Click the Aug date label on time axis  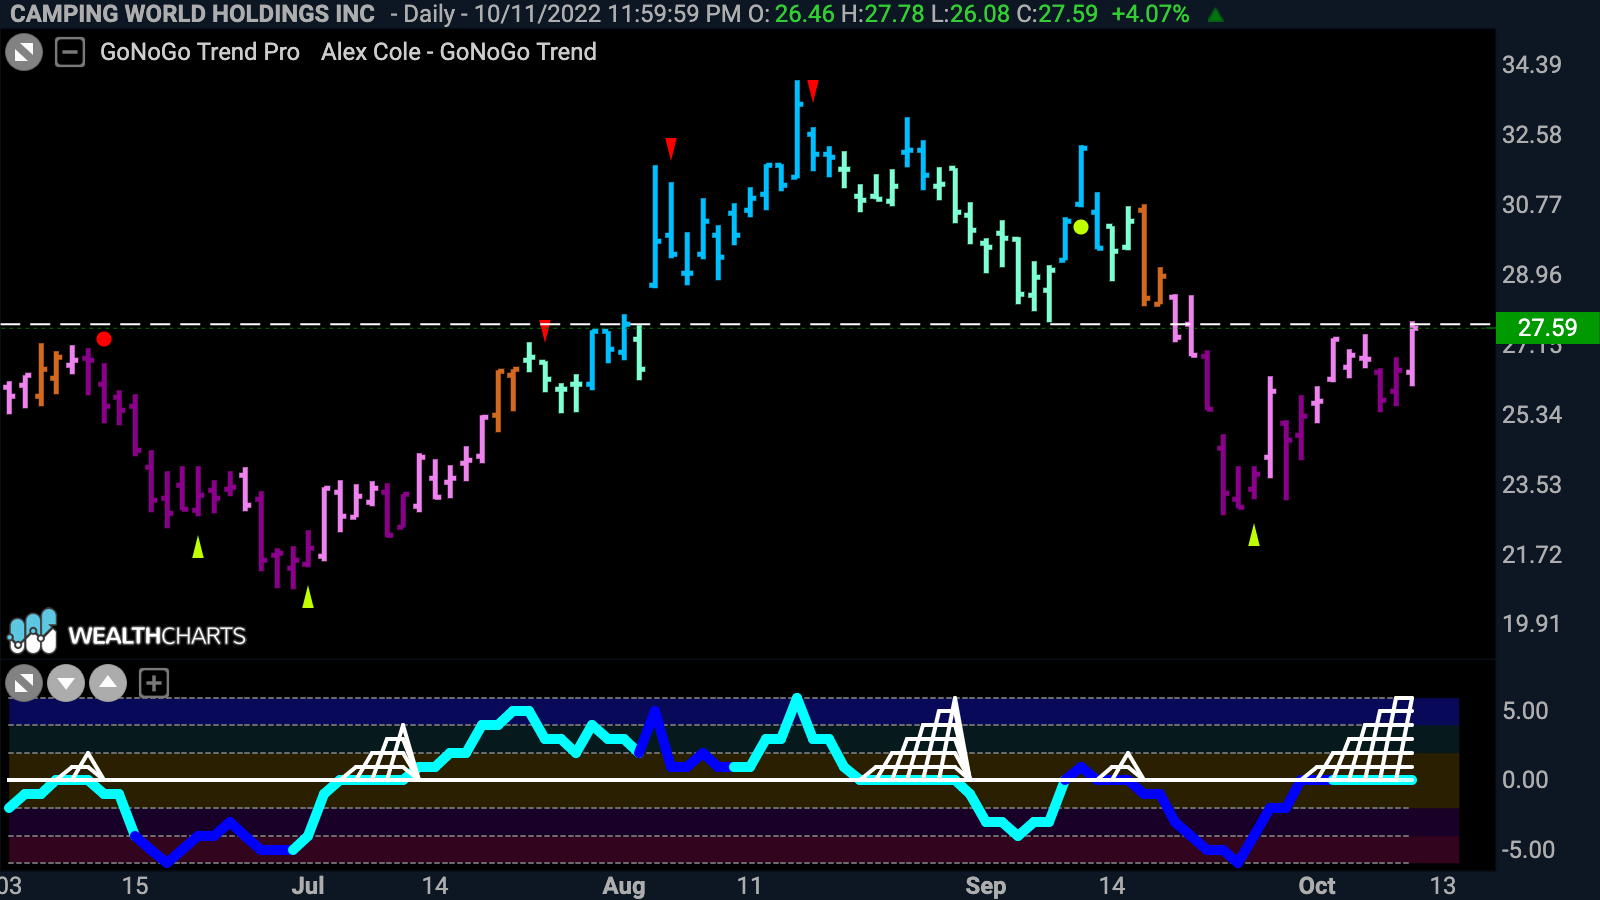point(624,886)
